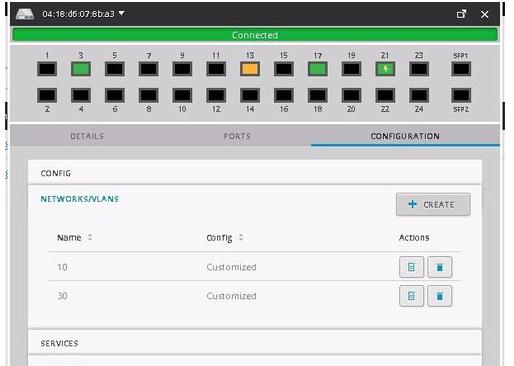Select switch port 7
Image resolution: width=514 pixels, height=366 pixels.
click(x=149, y=69)
